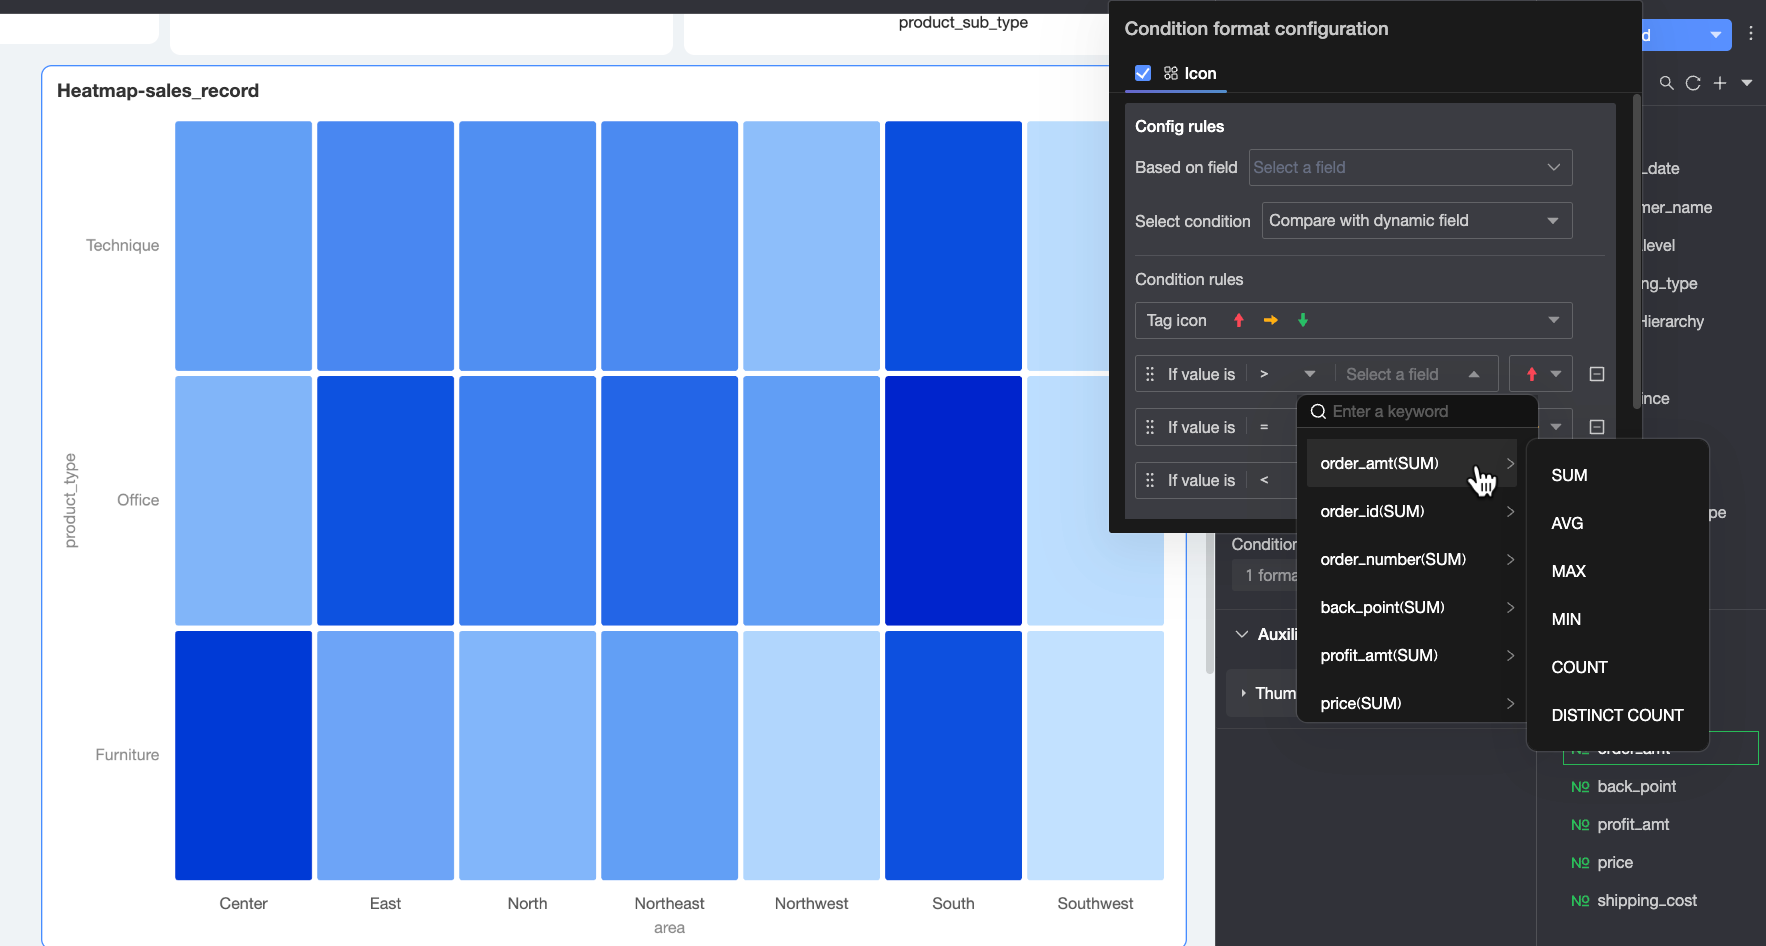Click the Office / East heatmap cell
This screenshot has height=946, width=1766.
385,500
